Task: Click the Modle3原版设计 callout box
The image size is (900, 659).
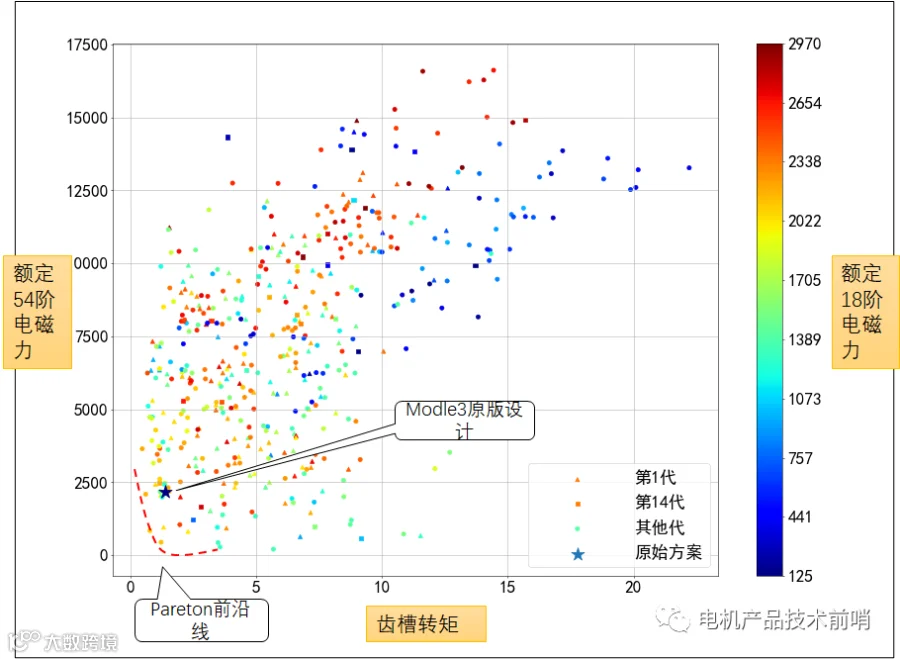Action: point(465,420)
